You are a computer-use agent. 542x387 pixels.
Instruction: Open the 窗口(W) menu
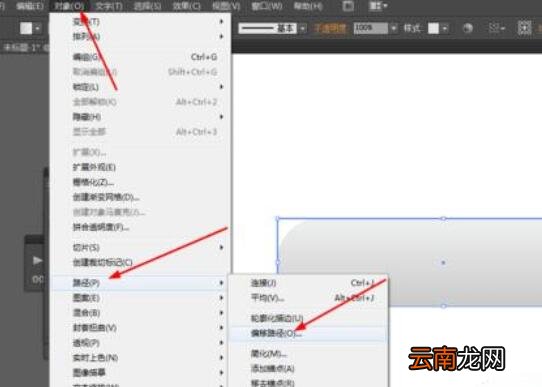tap(267, 6)
